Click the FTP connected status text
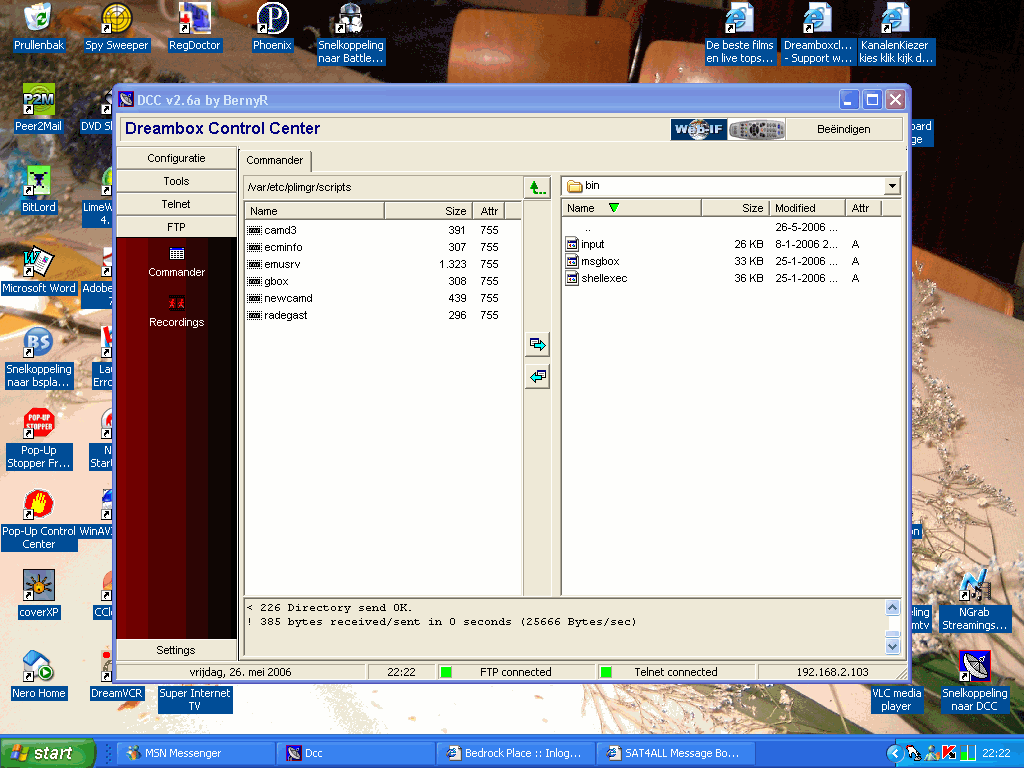This screenshot has height=768, width=1024. 516,672
